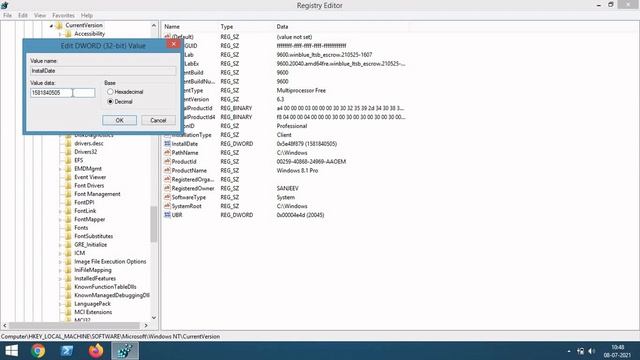Open the volume control in system tray
640x360 pixels.
click(x=592, y=351)
